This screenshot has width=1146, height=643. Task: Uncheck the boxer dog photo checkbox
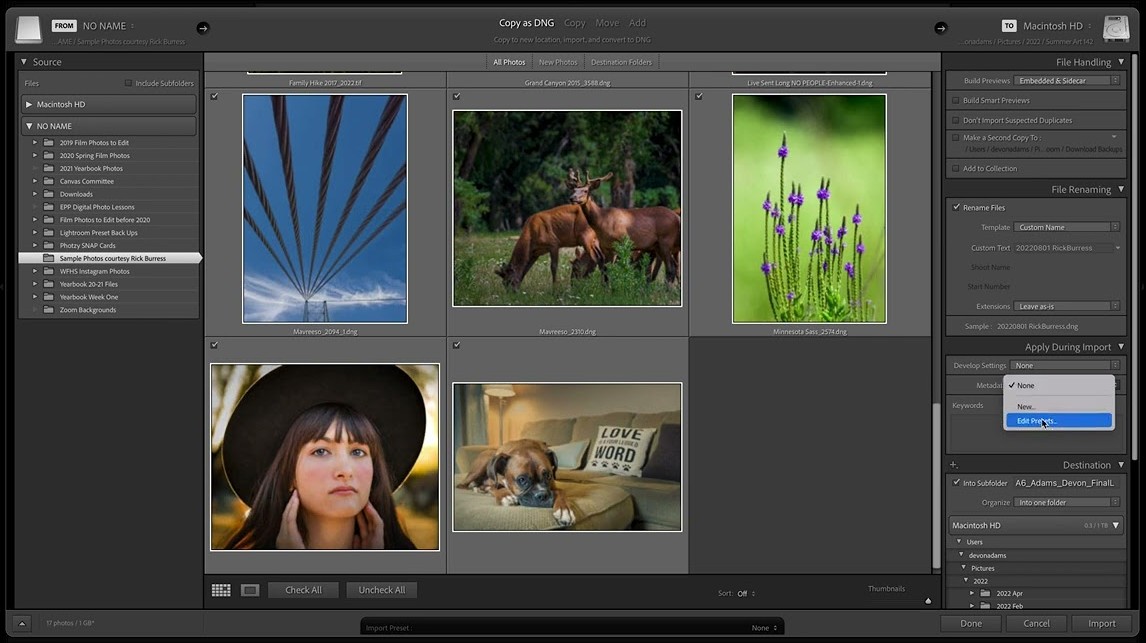tap(457, 345)
